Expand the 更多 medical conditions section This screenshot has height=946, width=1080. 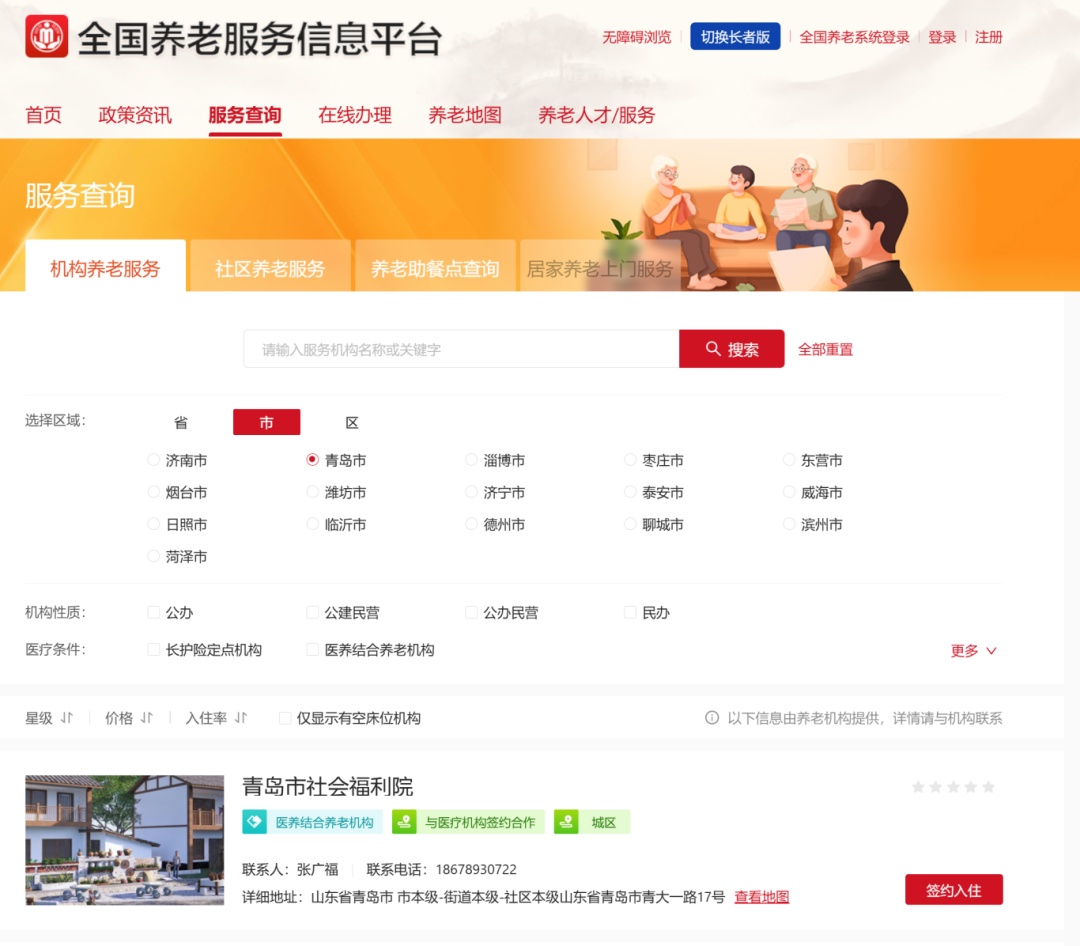972,651
